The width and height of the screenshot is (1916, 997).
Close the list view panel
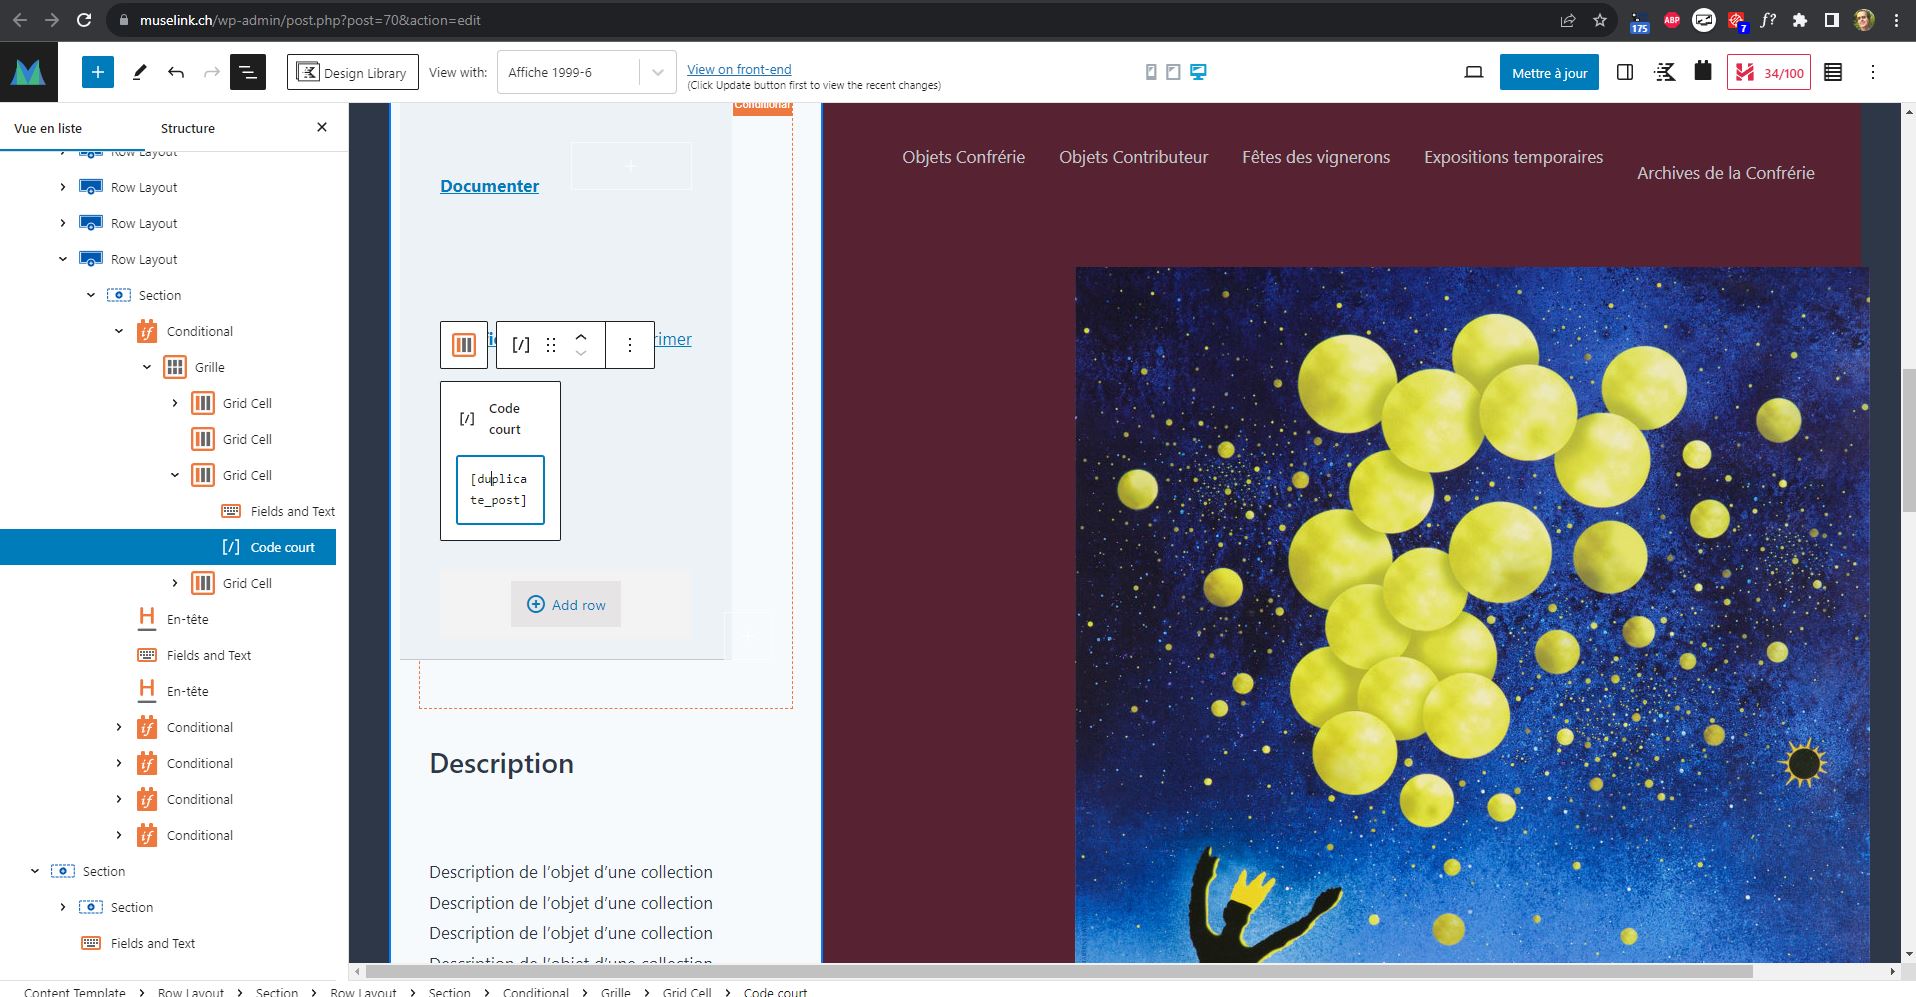322,127
